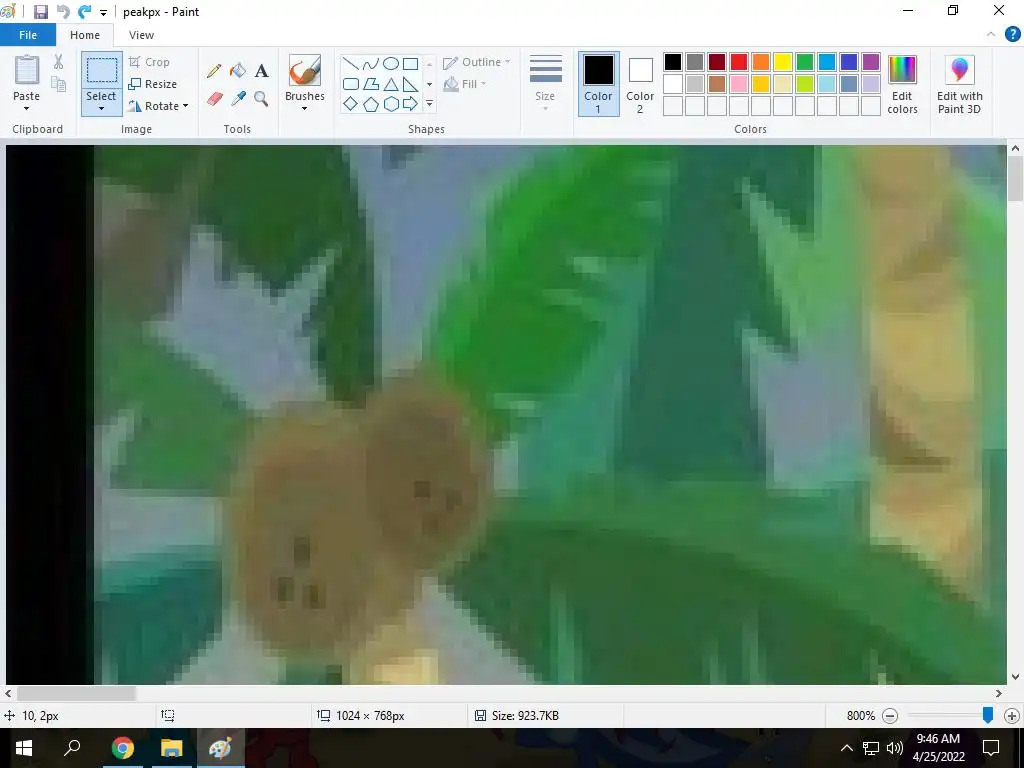Click the zoom slider handle
Image resolution: width=1024 pixels, height=768 pixels.
pos(988,716)
